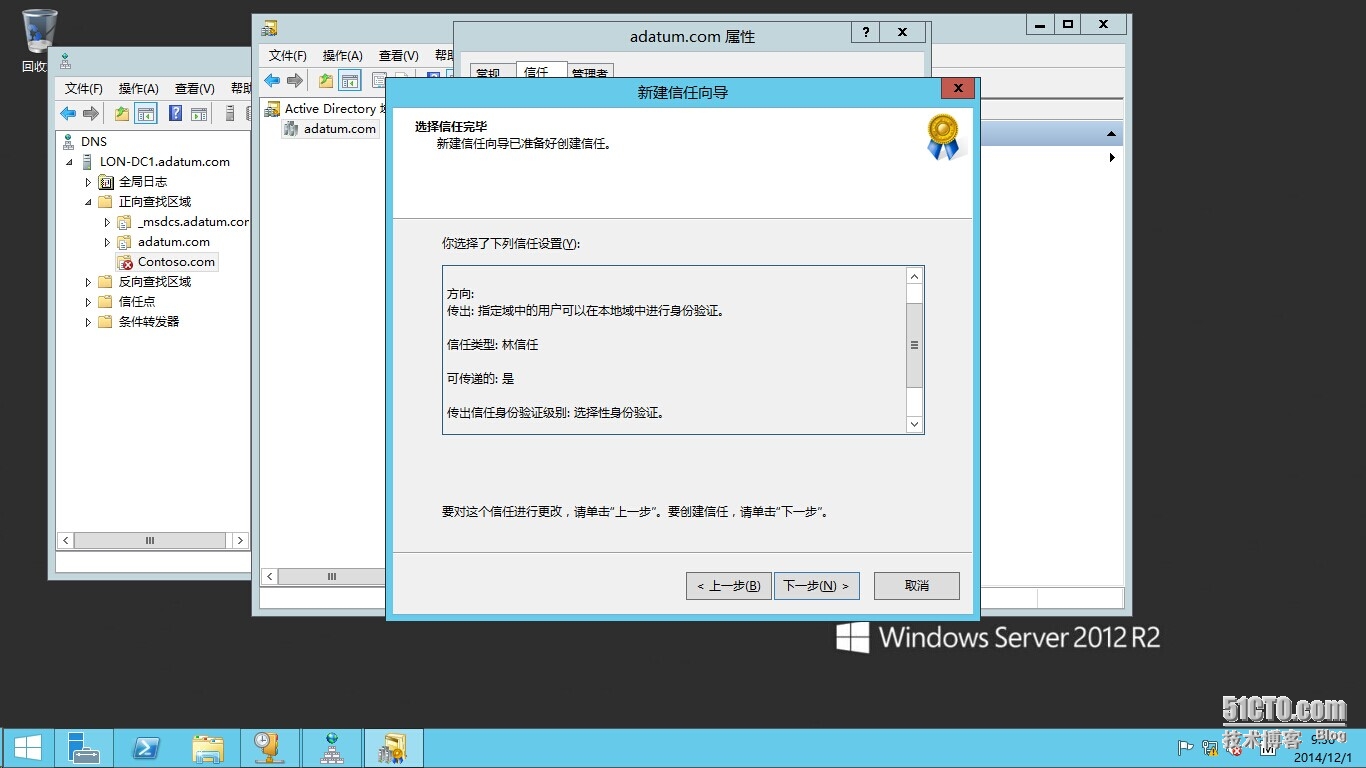This screenshot has height=768, width=1366.
Task: Click help ? button on adatum.com 属性
Action: [x=866, y=32]
